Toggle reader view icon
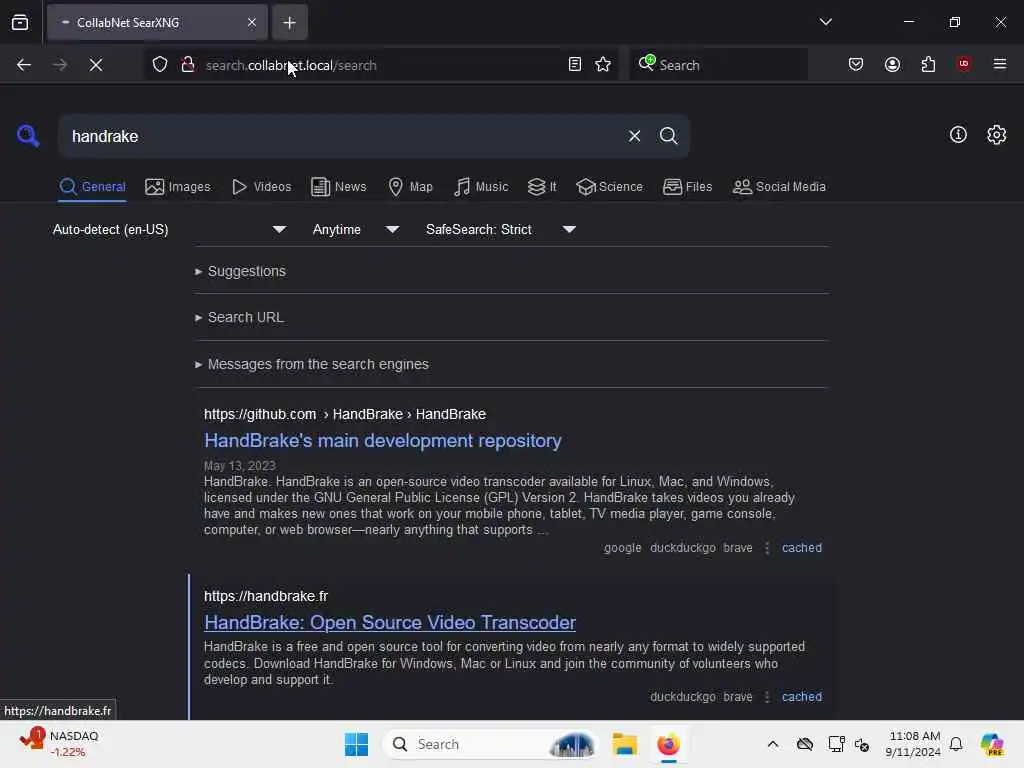This screenshot has width=1024, height=768. click(x=575, y=65)
